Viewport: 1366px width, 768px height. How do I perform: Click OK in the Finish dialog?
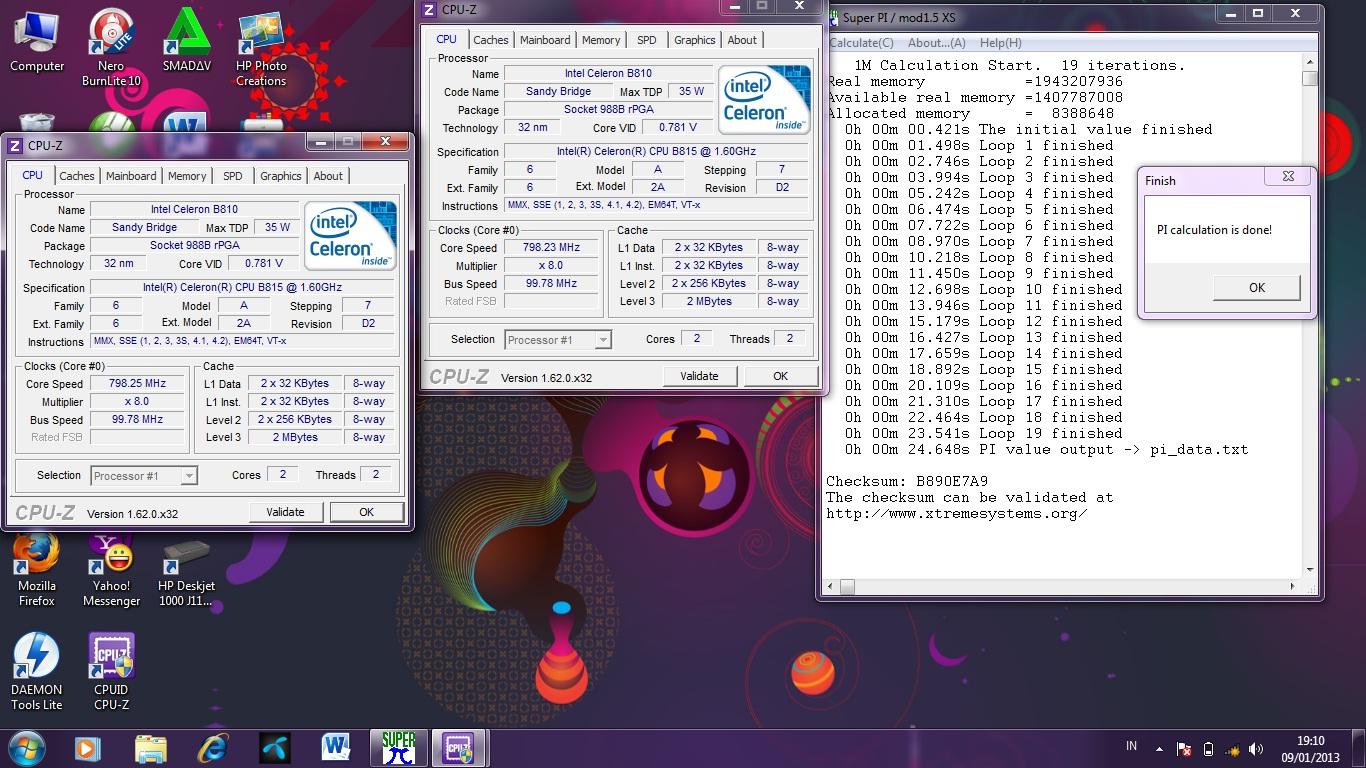pos(1257,287)
